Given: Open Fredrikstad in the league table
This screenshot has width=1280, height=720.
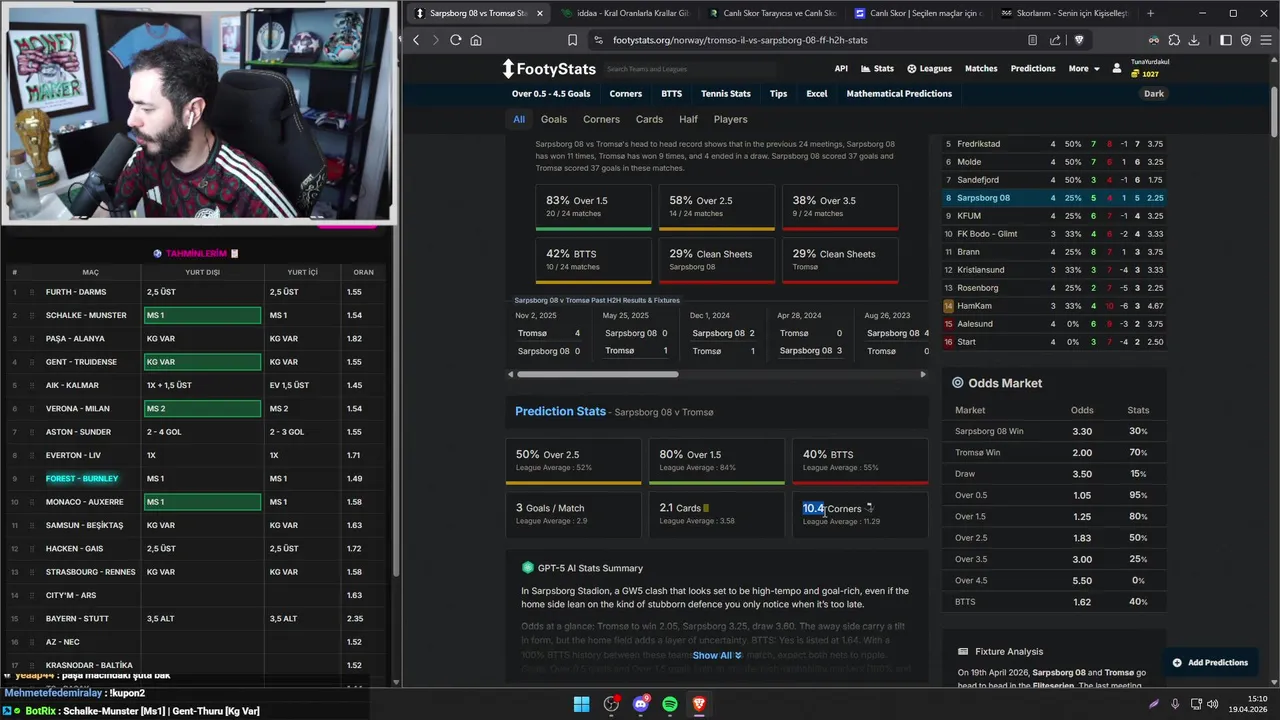Looking at the screenshot, I should [x=978, y=144].
